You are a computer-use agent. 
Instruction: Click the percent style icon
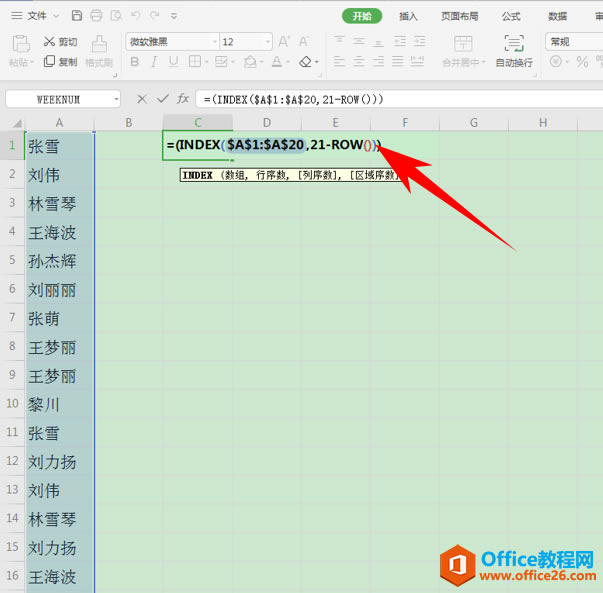pyautogui.click(x=582, y=62)
